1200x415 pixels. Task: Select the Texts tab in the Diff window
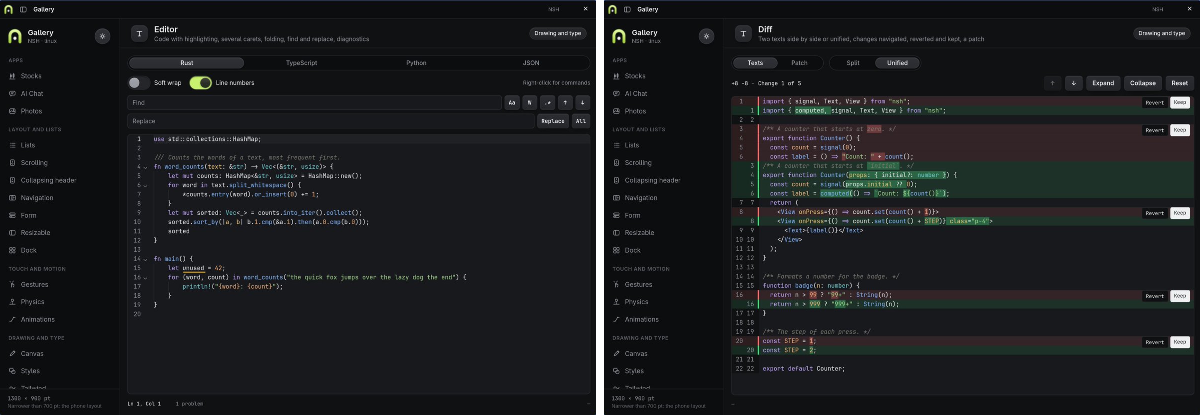[x=755, y=62]
